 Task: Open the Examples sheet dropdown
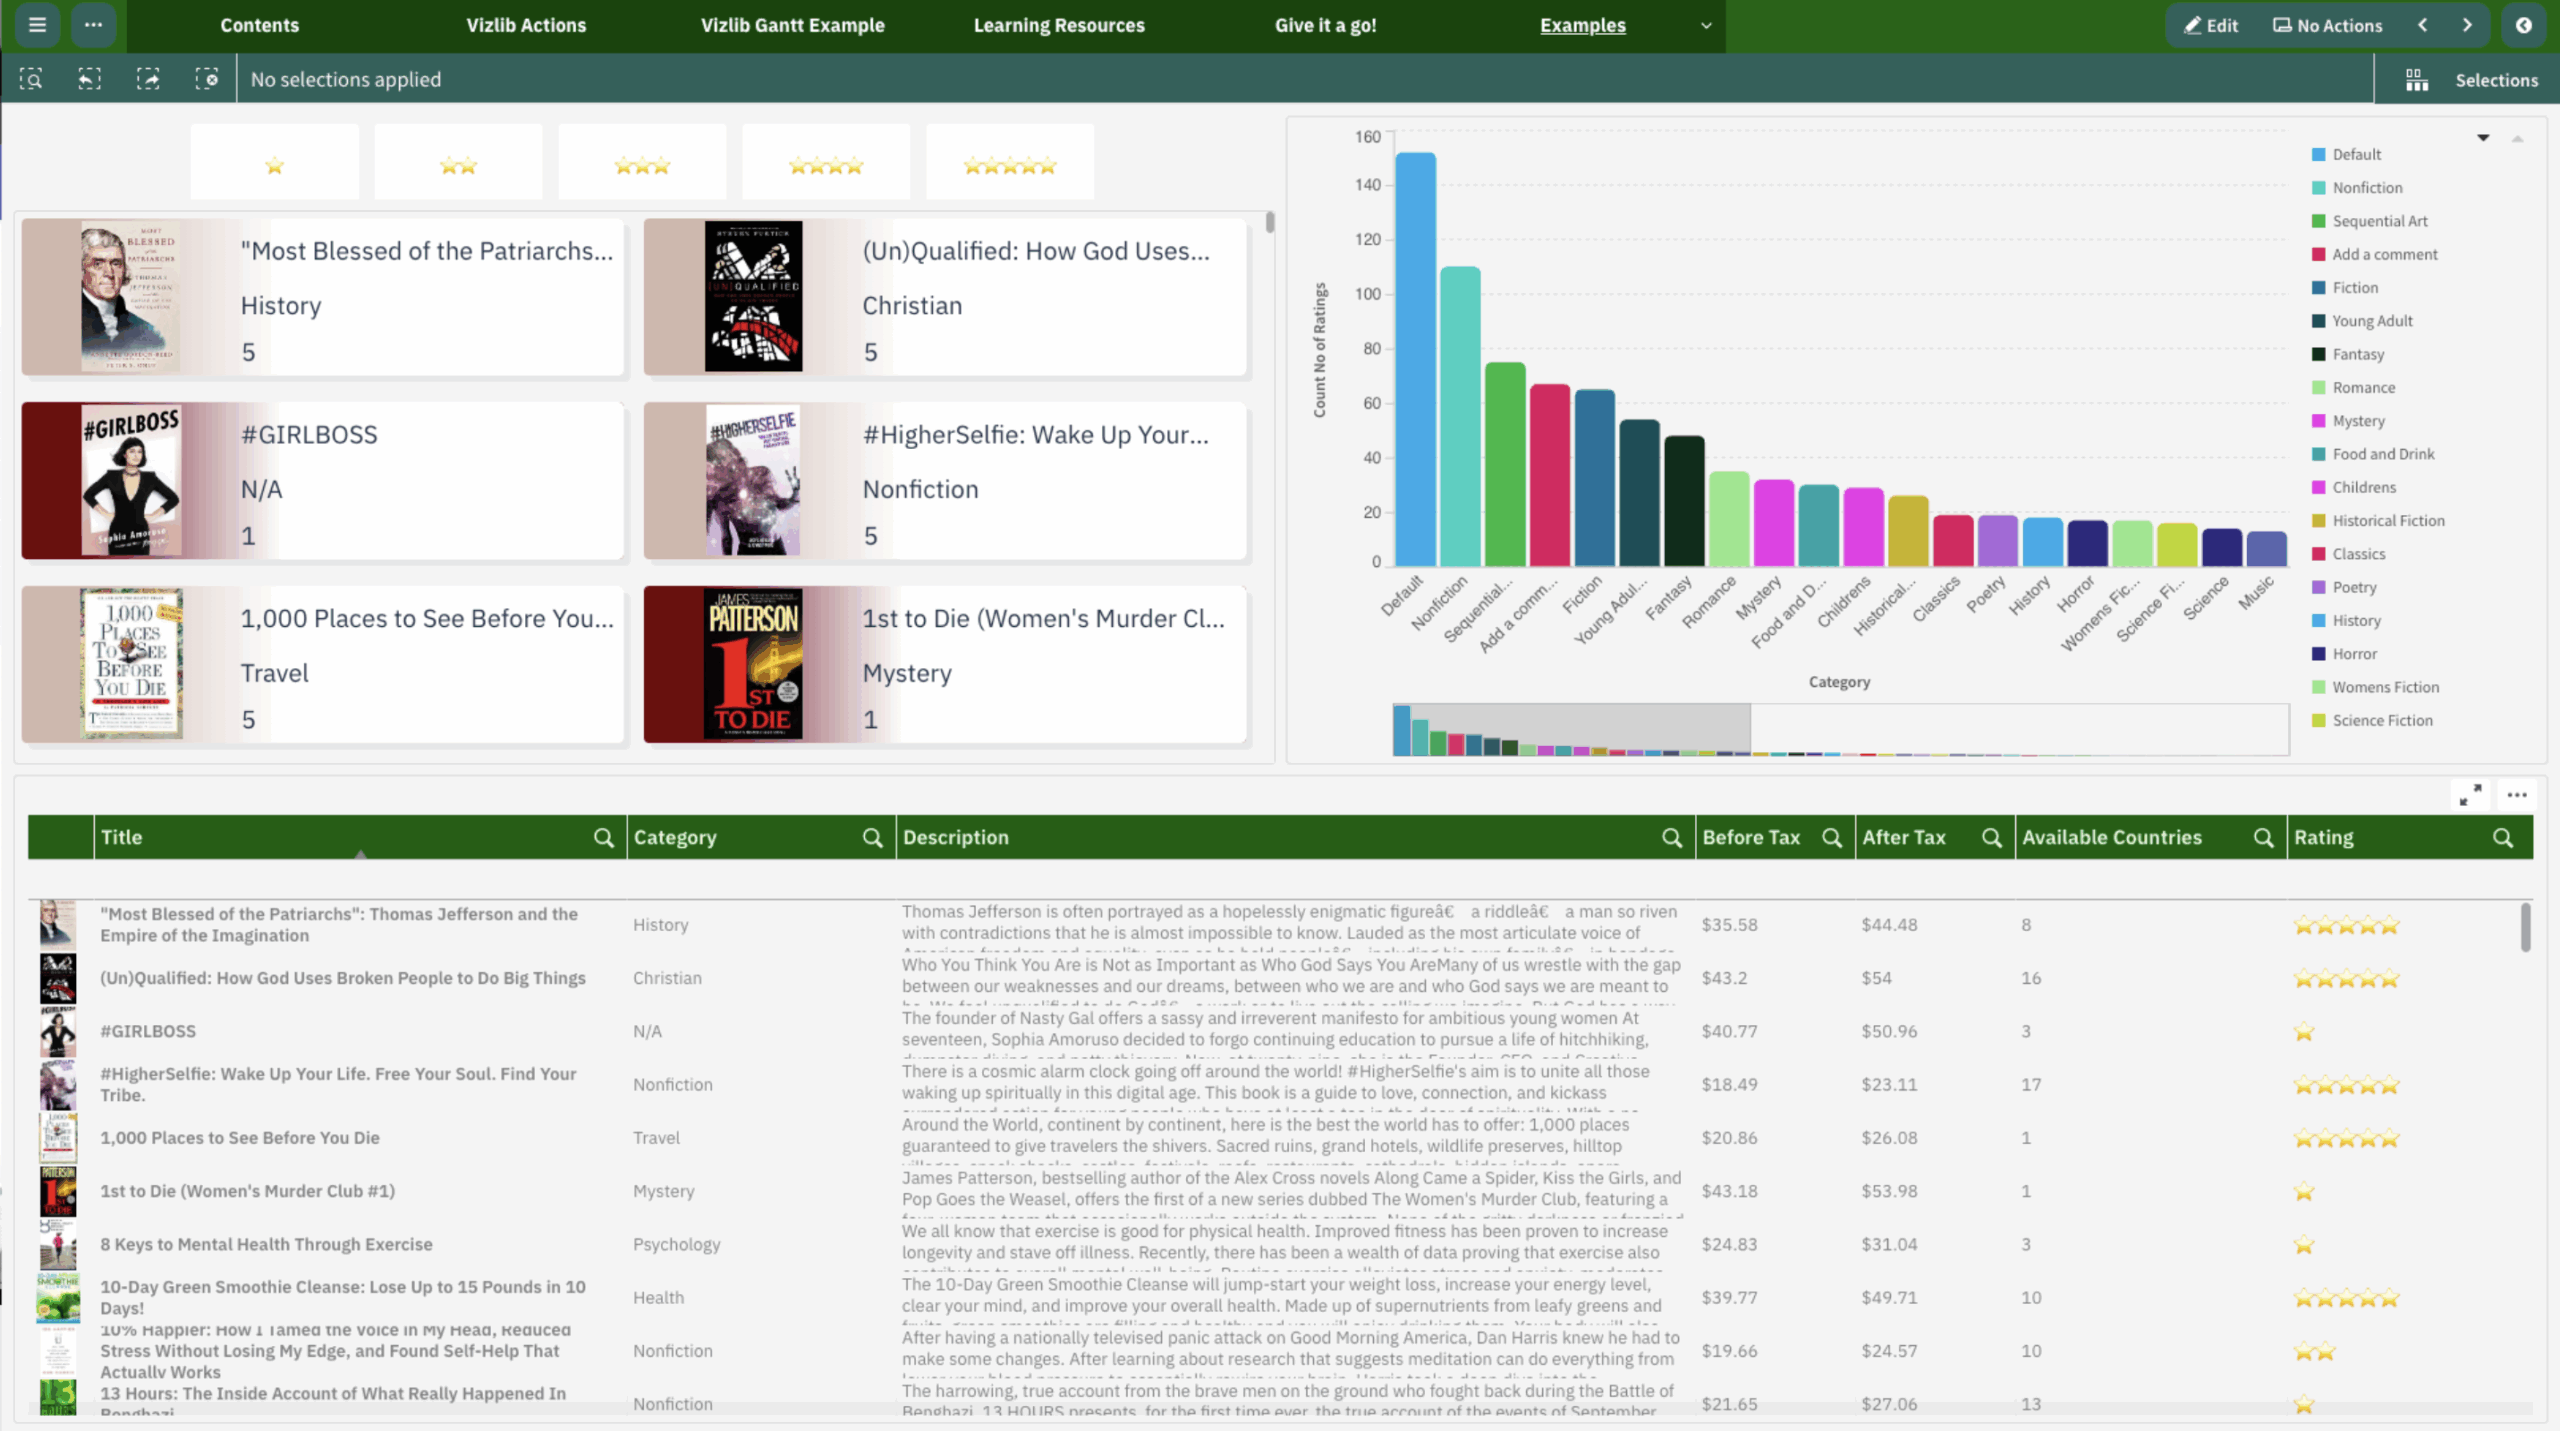[x=1706, y=26]
